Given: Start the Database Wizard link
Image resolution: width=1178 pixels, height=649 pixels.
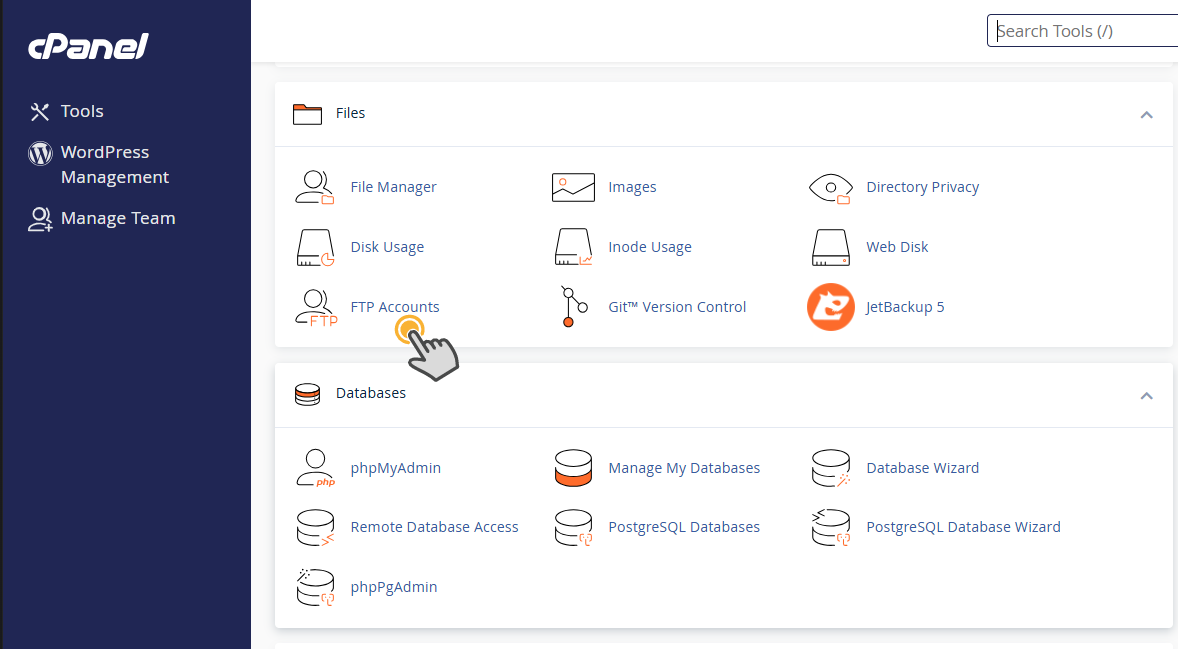Looking at the screenshot, I should pyautogui.click(x=923, y=468).
